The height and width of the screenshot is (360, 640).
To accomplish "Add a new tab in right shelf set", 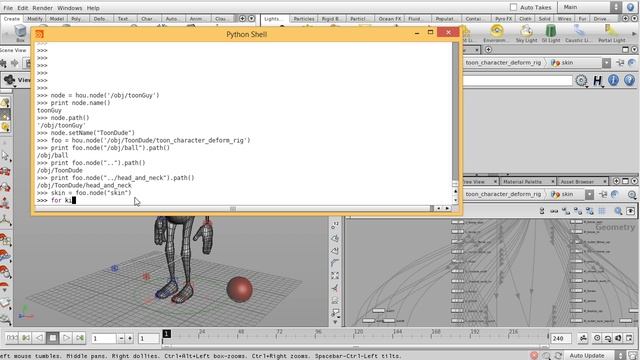I will [625, 19].
